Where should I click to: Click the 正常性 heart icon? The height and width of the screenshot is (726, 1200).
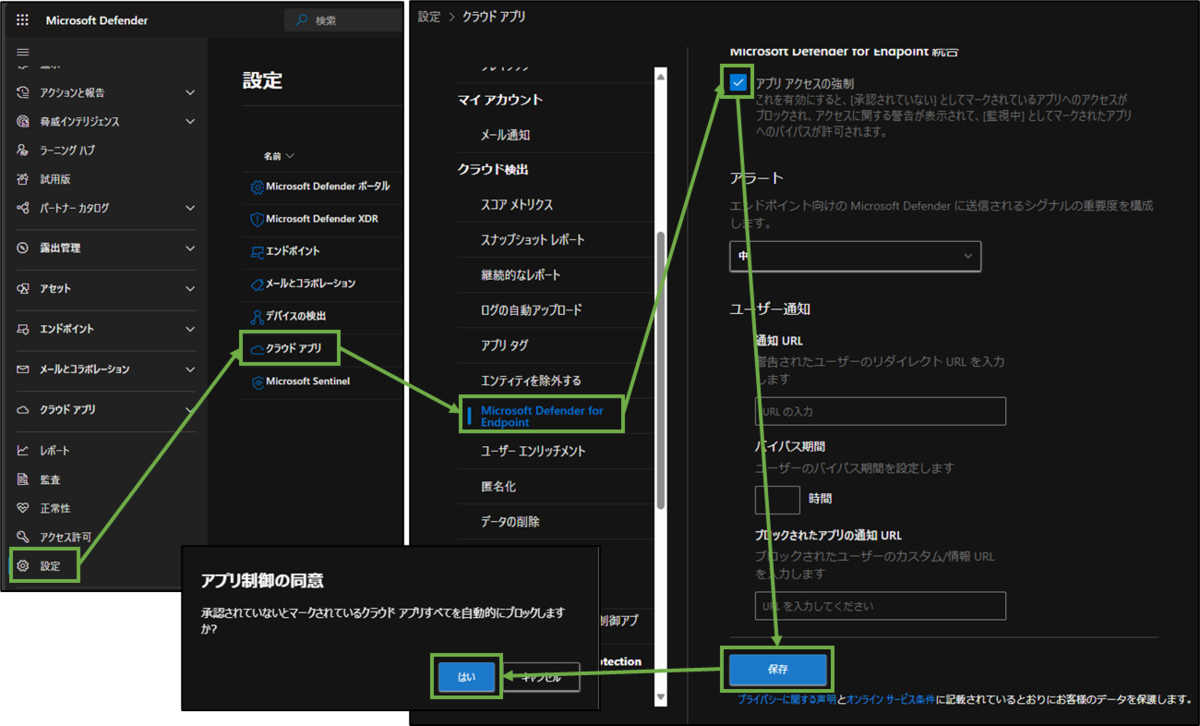click(x=23, y=508)
